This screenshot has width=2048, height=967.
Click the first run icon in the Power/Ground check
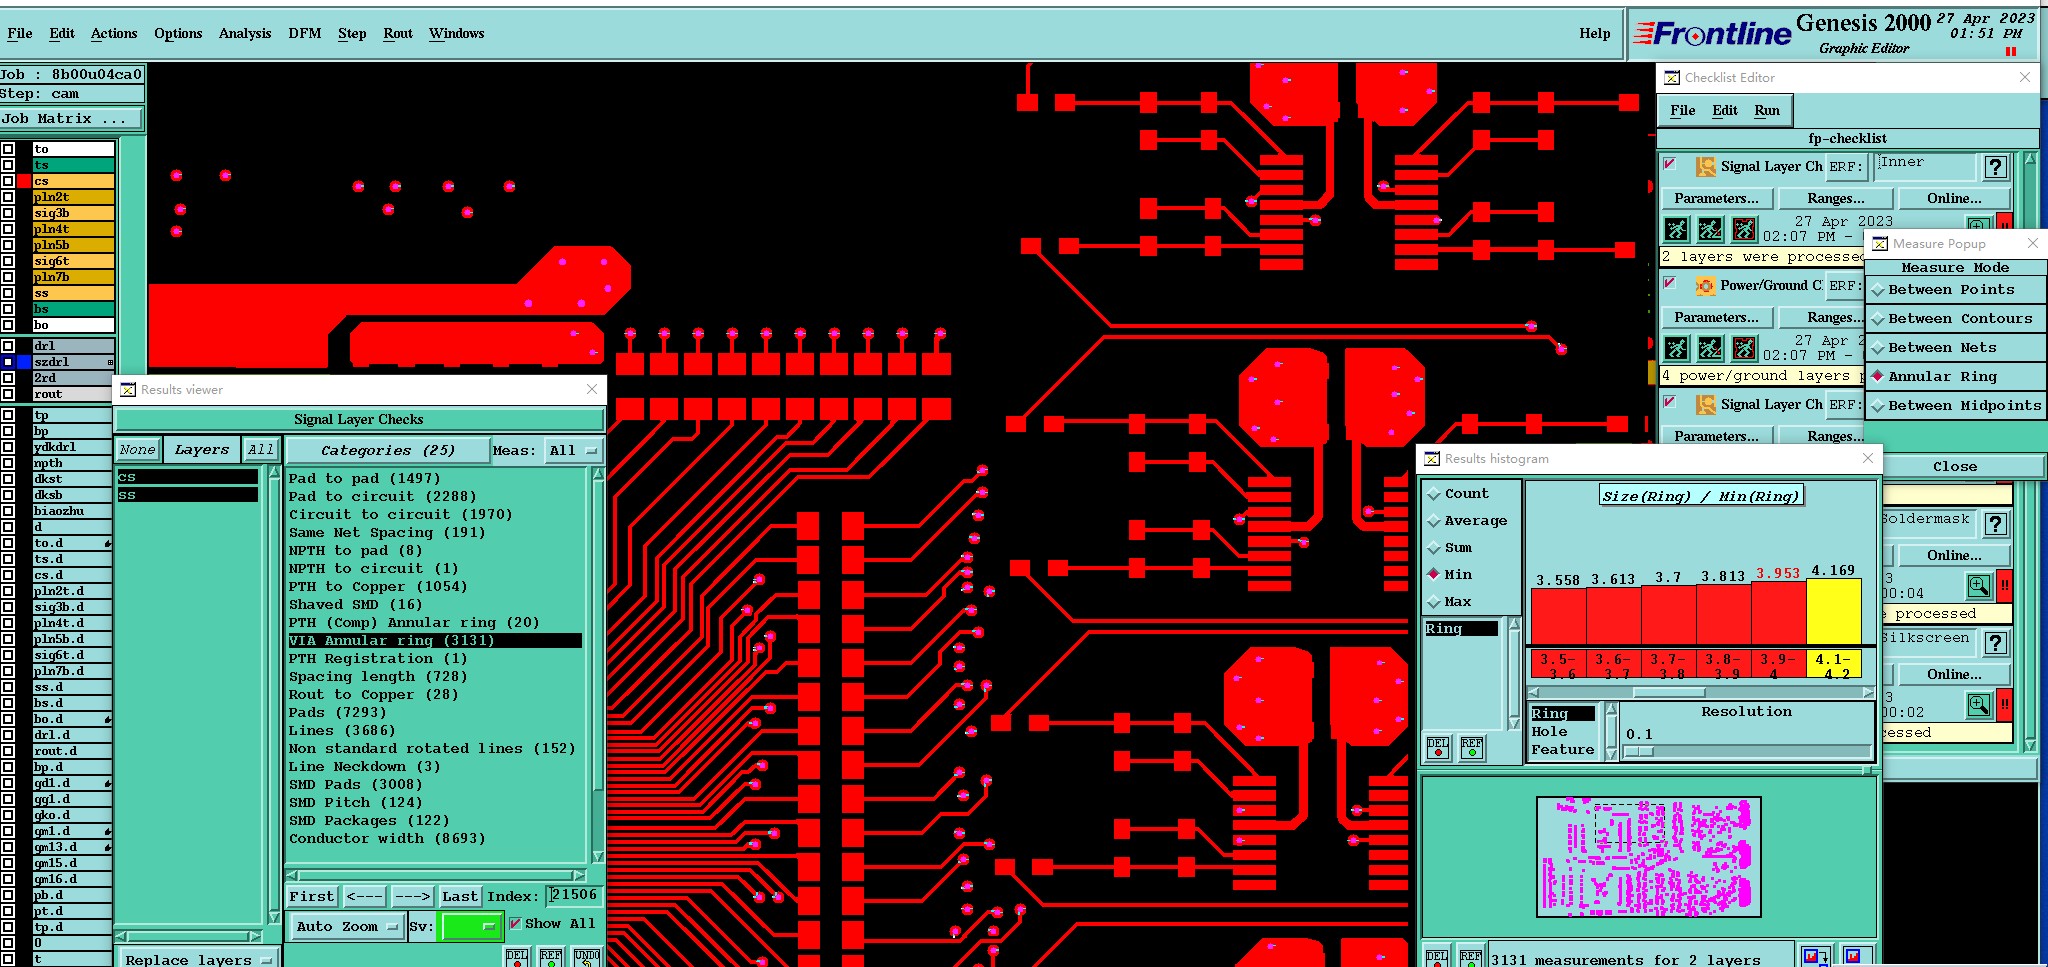pos(1677,348)
